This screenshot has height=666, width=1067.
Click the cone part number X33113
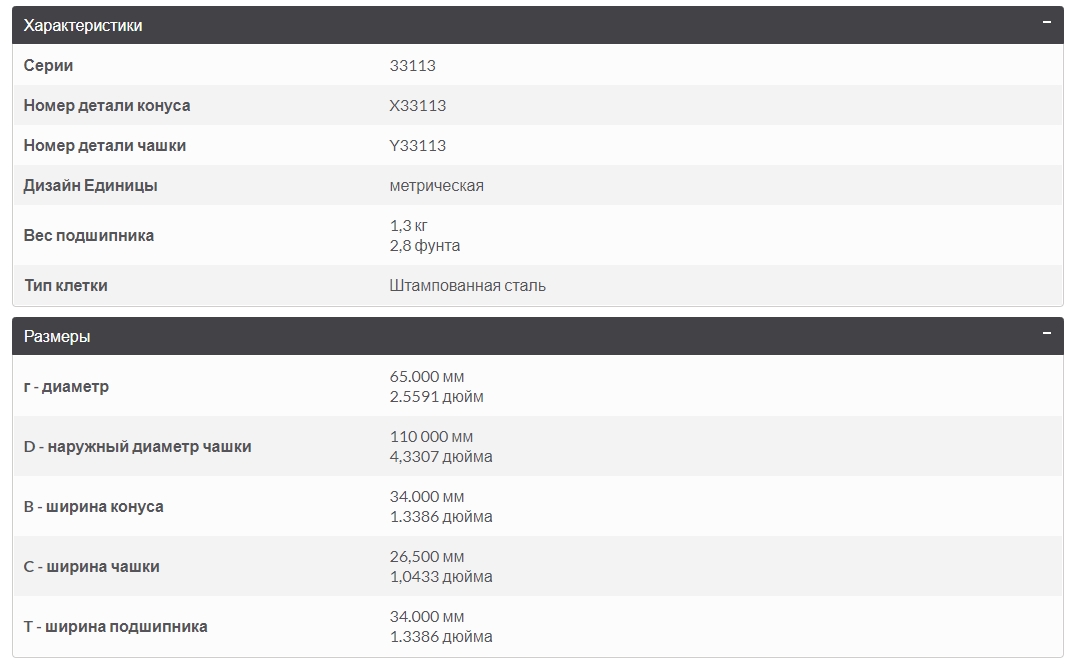tap(417, 106)
